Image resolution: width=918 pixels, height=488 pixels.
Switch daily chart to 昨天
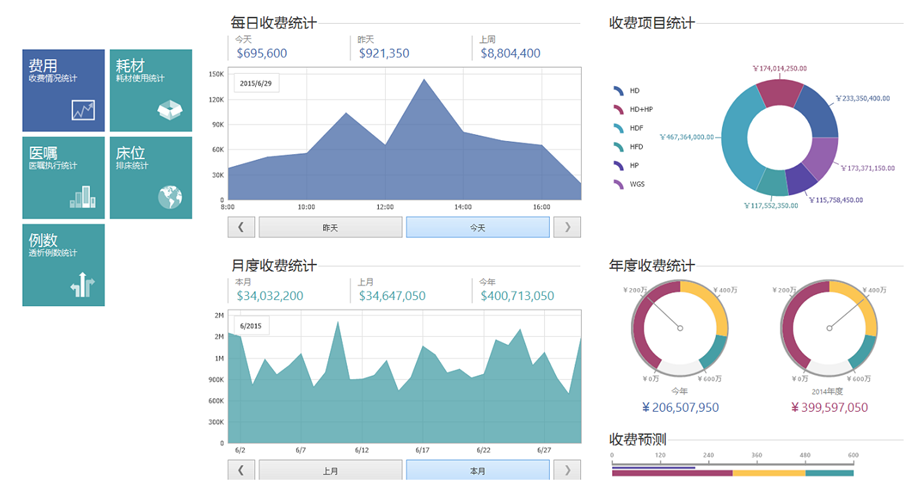[330, 227]
